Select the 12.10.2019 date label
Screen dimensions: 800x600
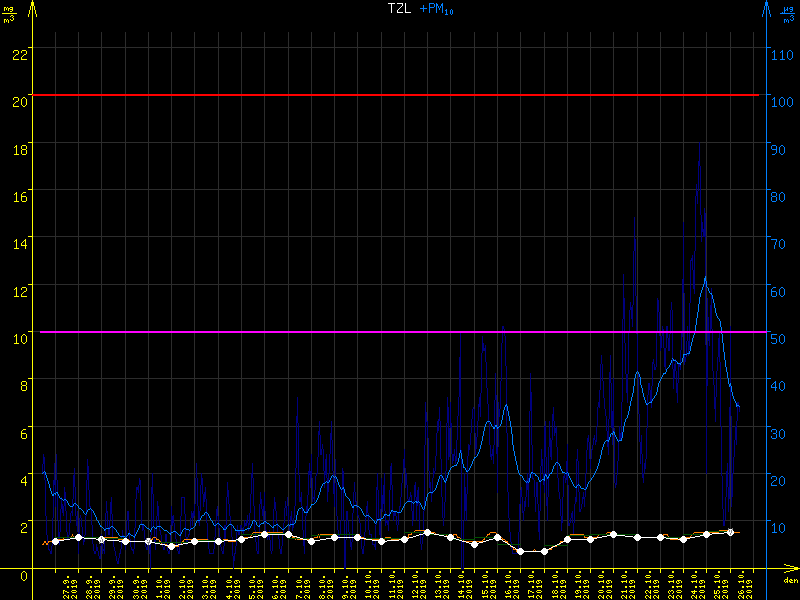tap(418, 585)
